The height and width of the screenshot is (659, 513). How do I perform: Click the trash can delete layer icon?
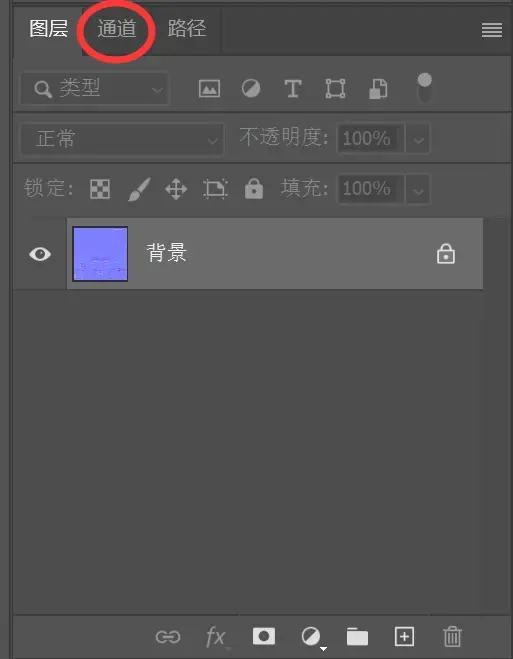tap(452, 637)
